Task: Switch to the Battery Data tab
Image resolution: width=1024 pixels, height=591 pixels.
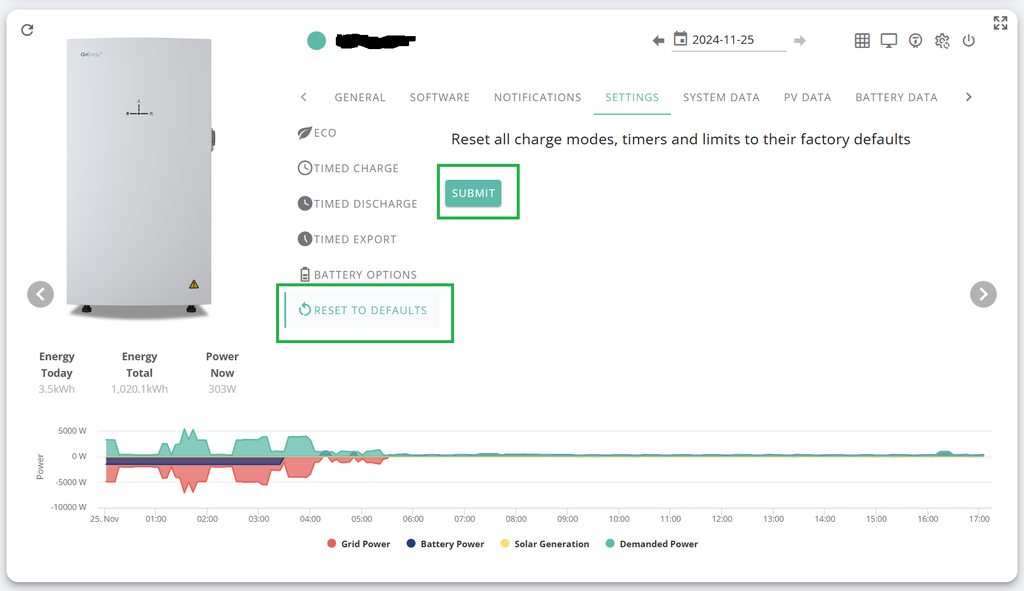Action: pyautogui.click(x=896, y=98)
